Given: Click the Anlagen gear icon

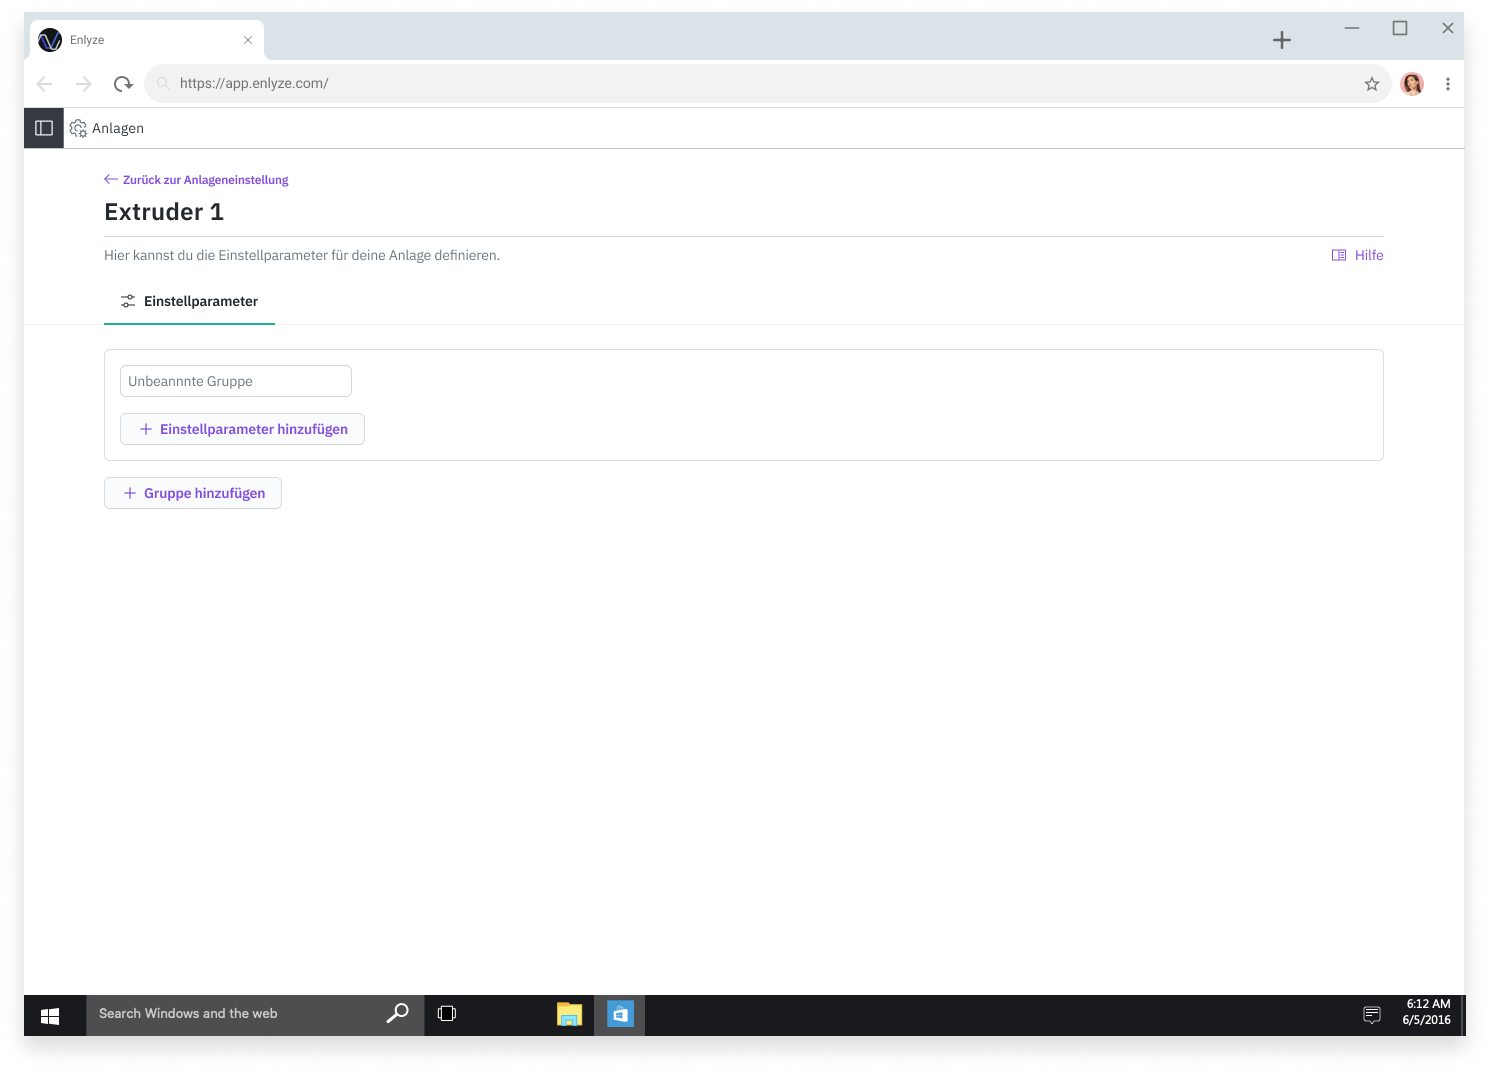Looking at the screenshot, I should click(78, 128).
